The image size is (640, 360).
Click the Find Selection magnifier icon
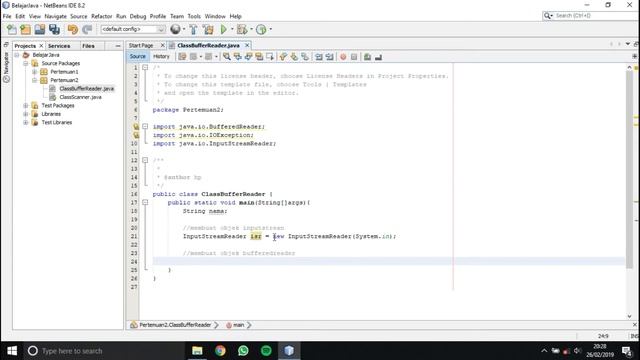point(227,57)
